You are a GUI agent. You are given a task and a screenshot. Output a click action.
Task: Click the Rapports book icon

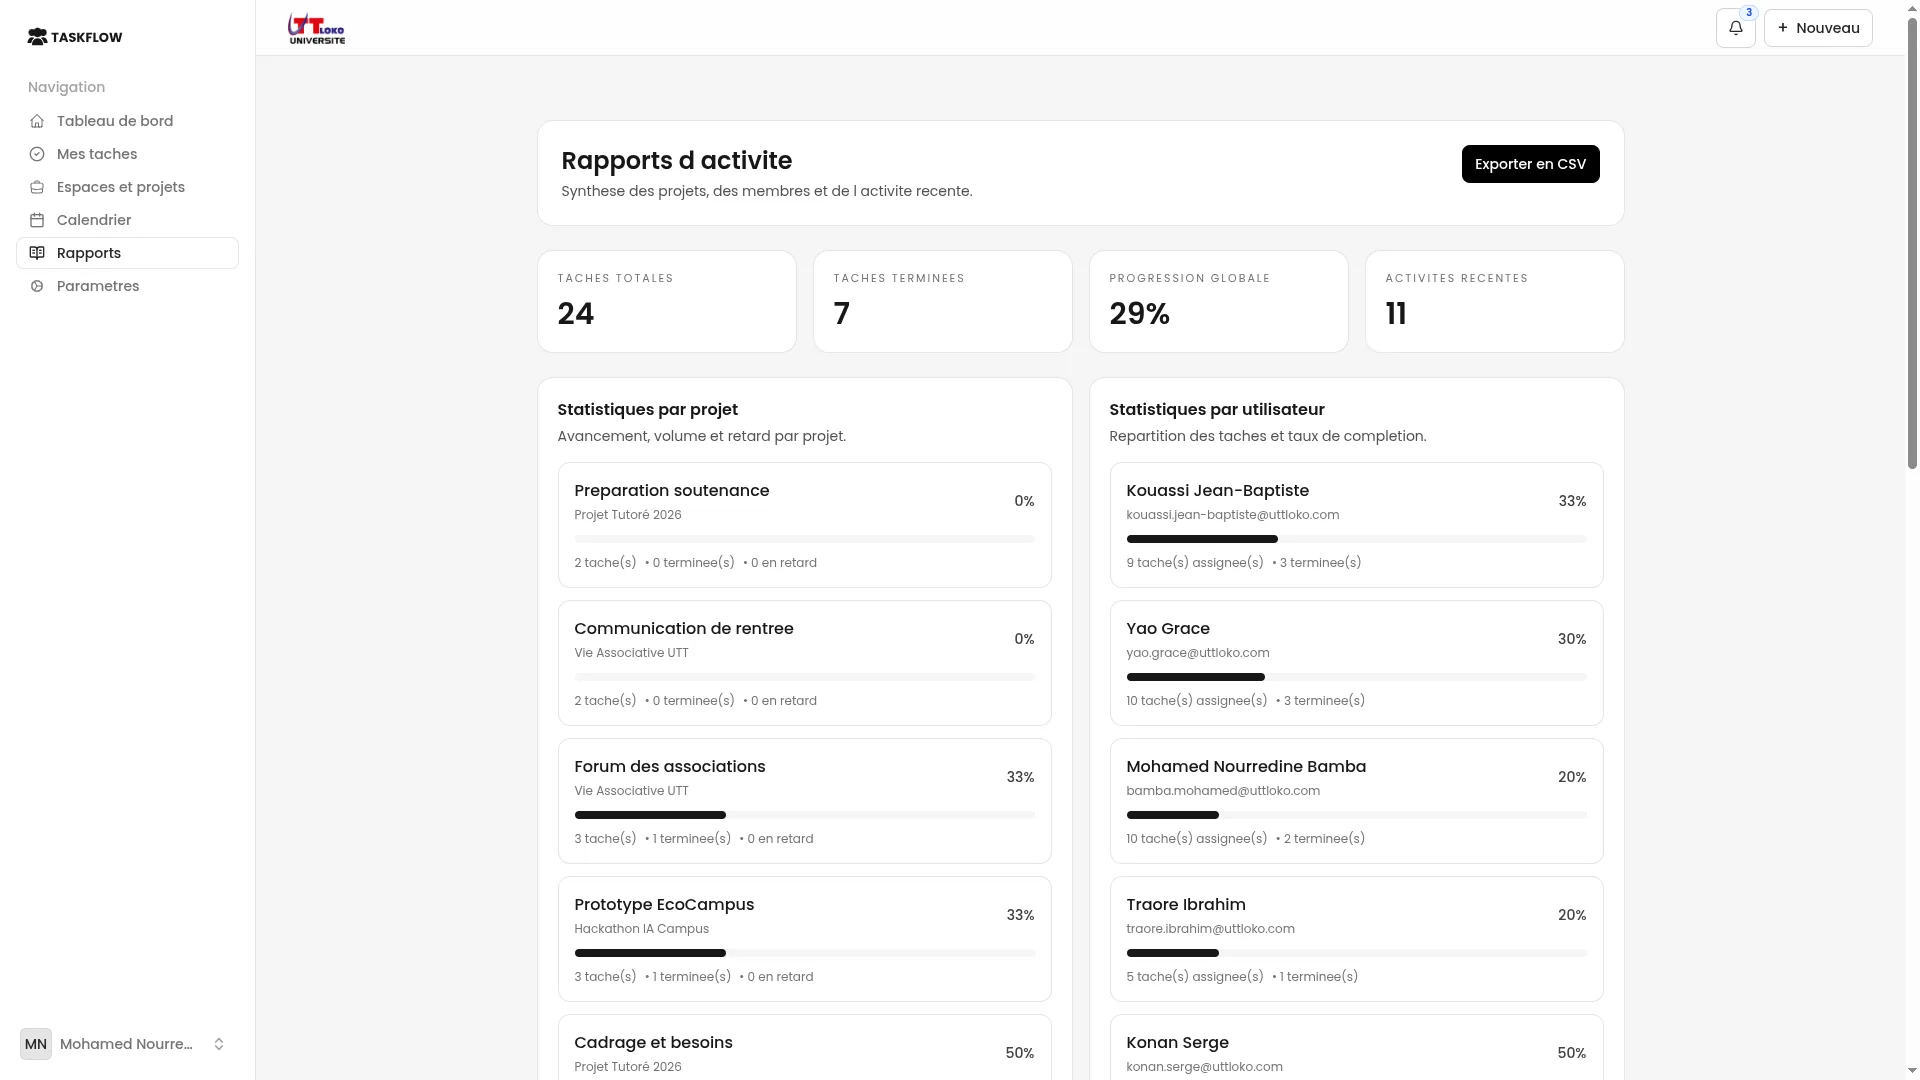point(37,253)
